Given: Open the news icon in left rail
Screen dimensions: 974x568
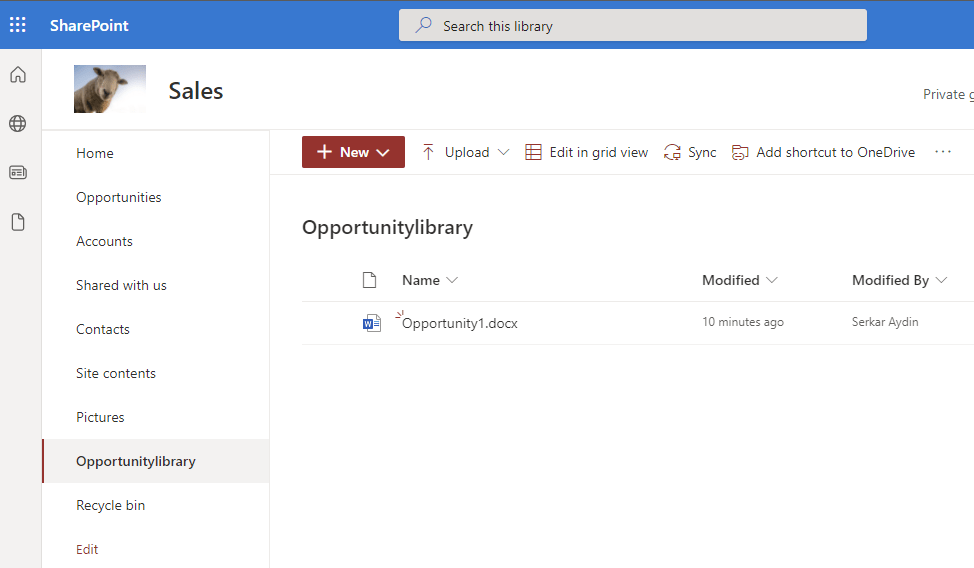Looking at the screenshot, I should tap(18, 173).
